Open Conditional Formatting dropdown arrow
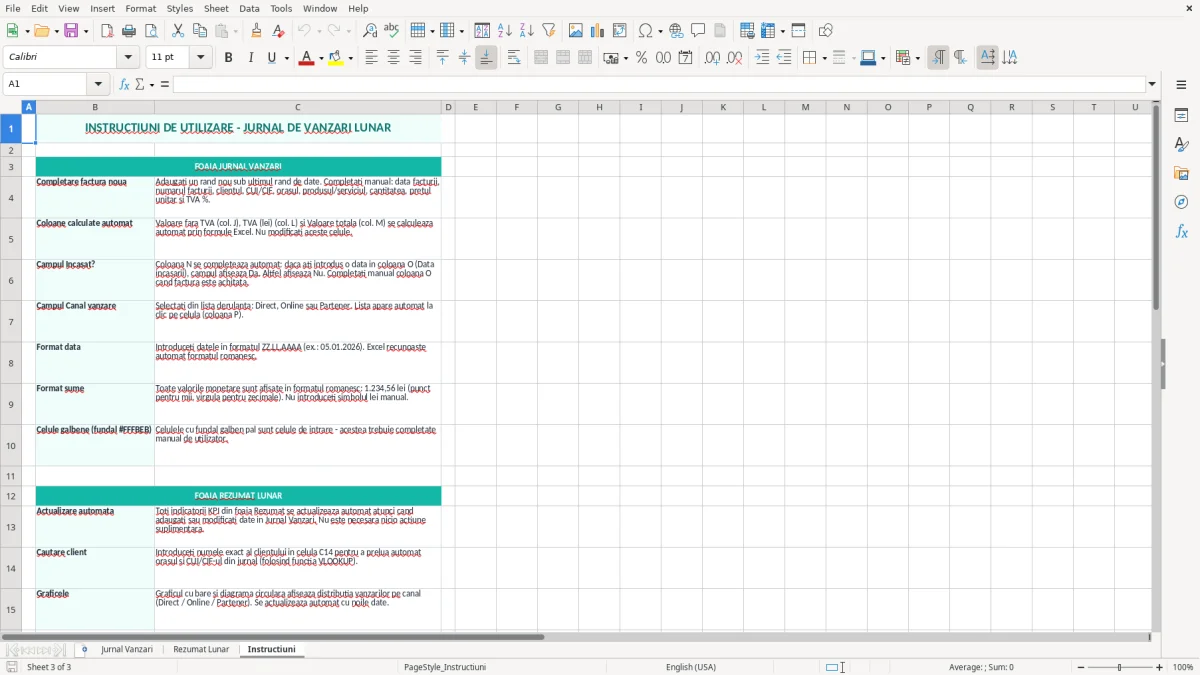Screen dimensions: 1200x675 (x=917, y=58)
